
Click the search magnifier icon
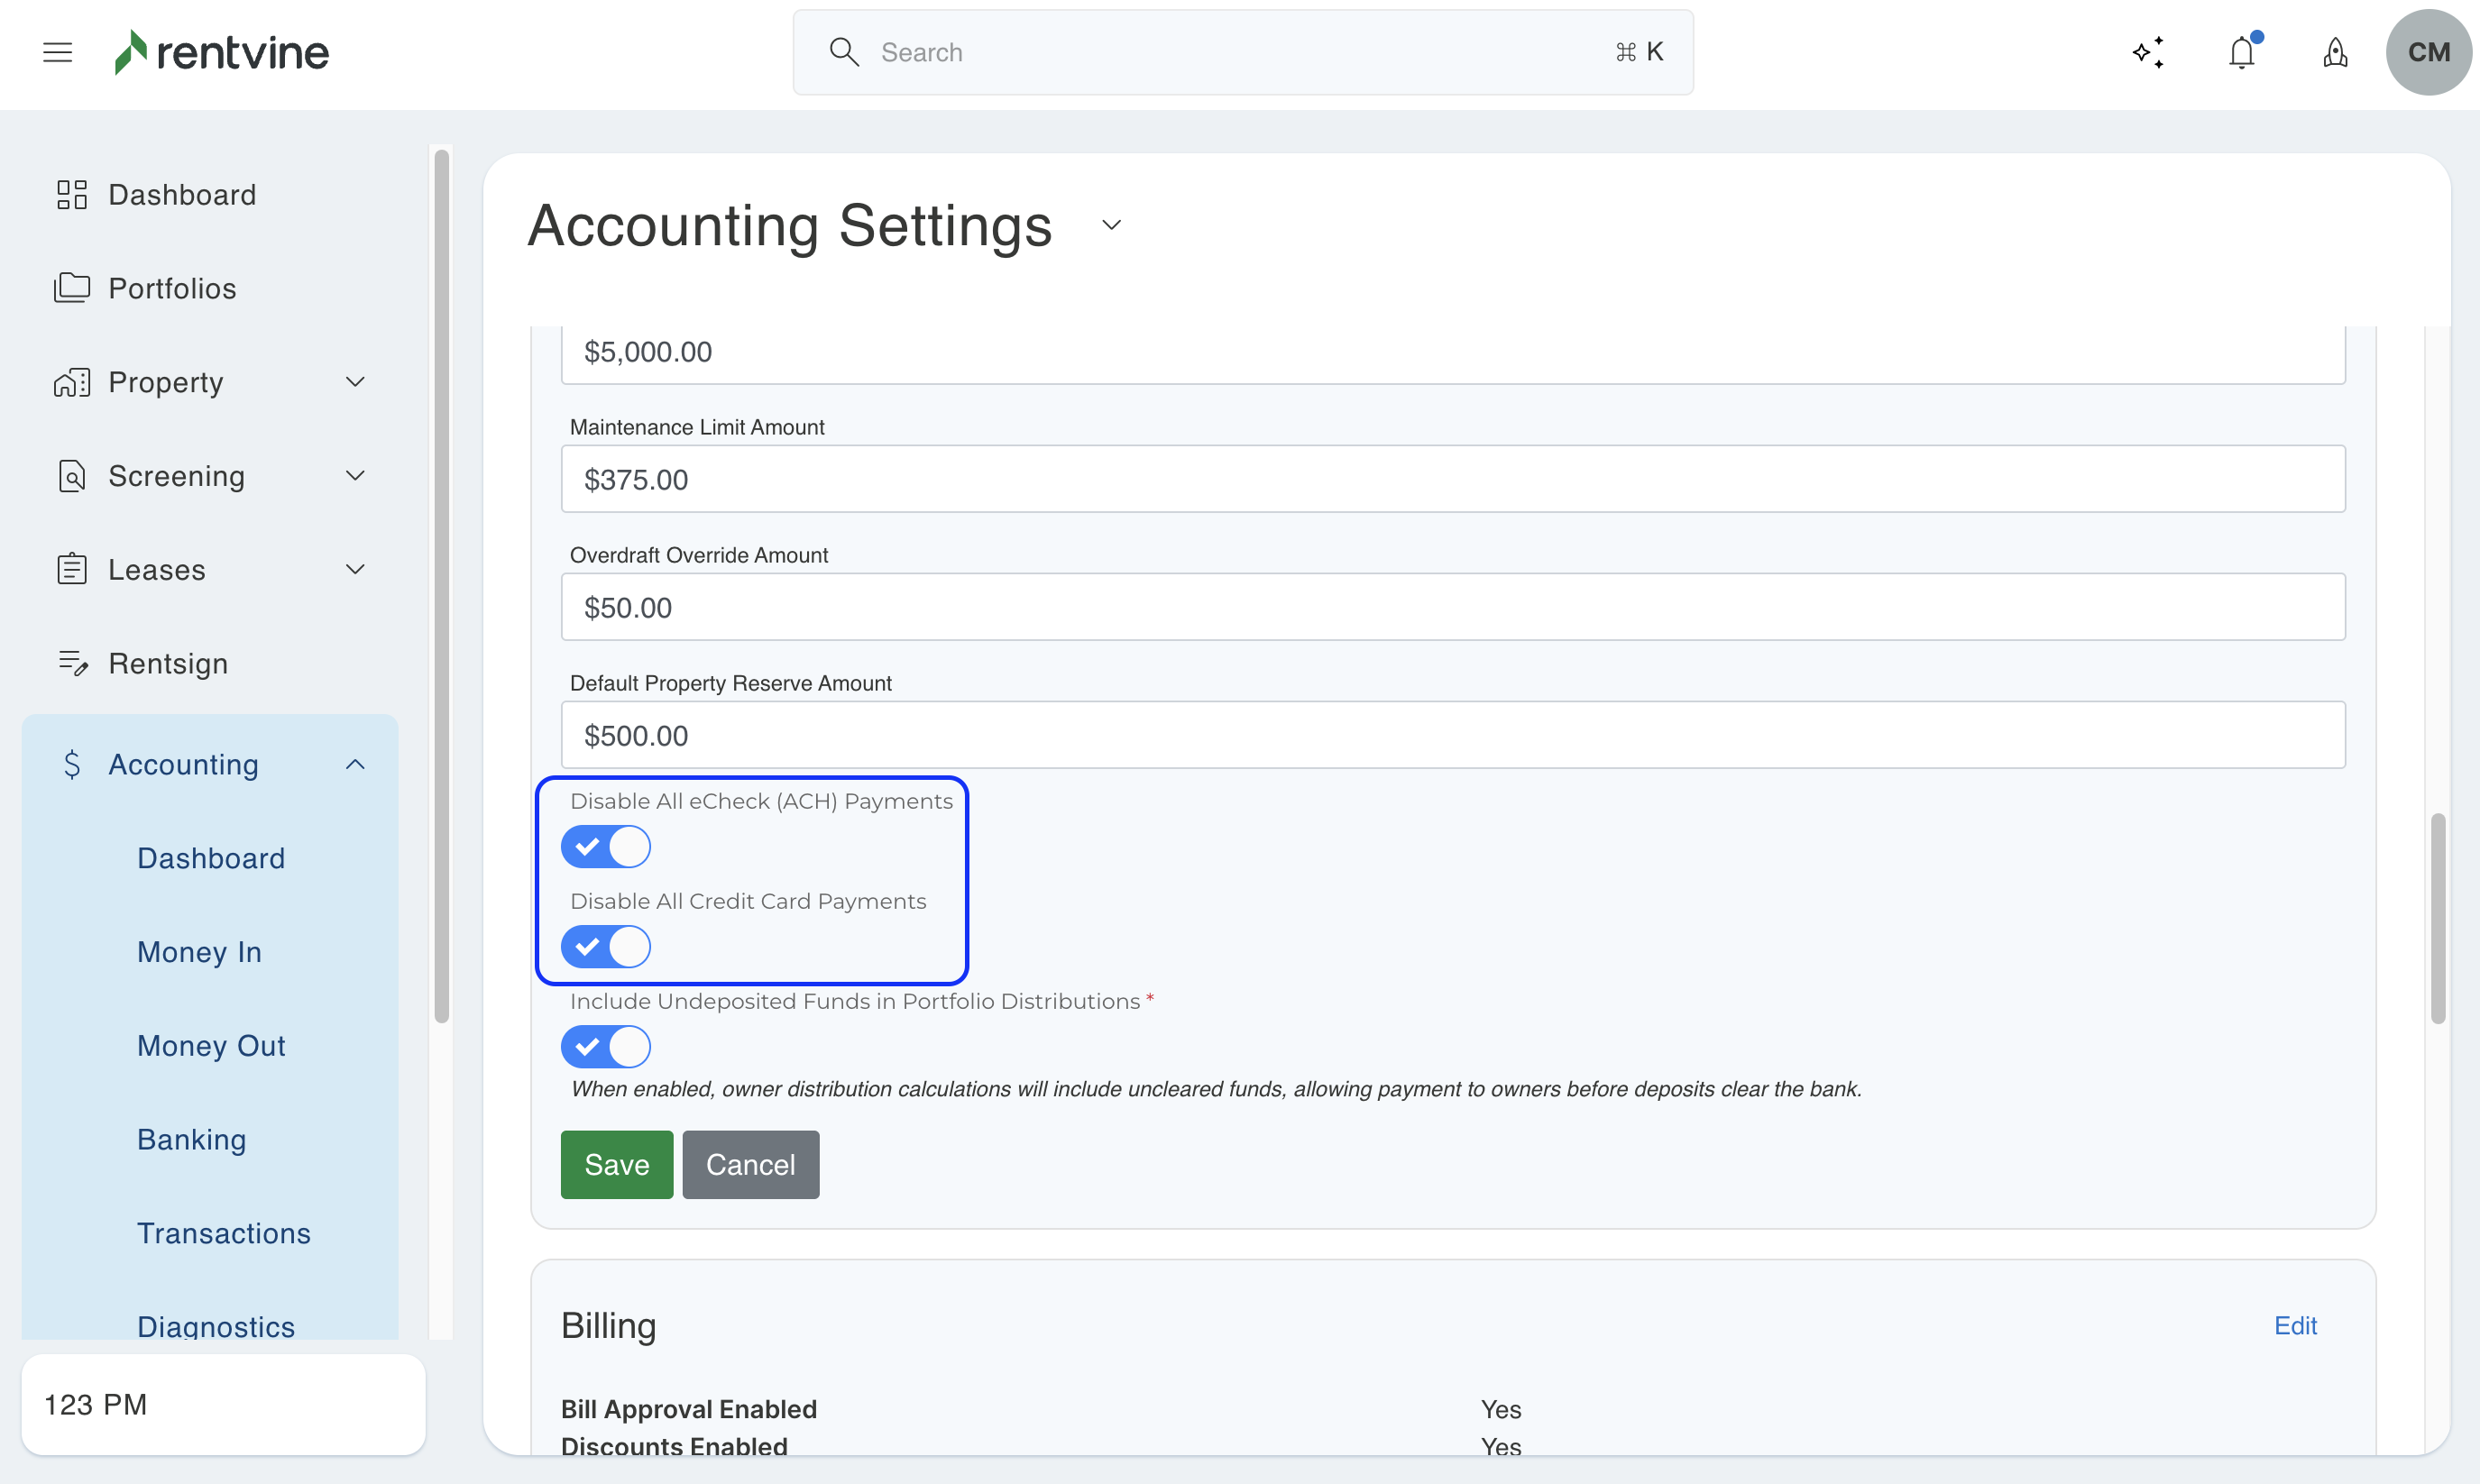(x=844, y=52)
